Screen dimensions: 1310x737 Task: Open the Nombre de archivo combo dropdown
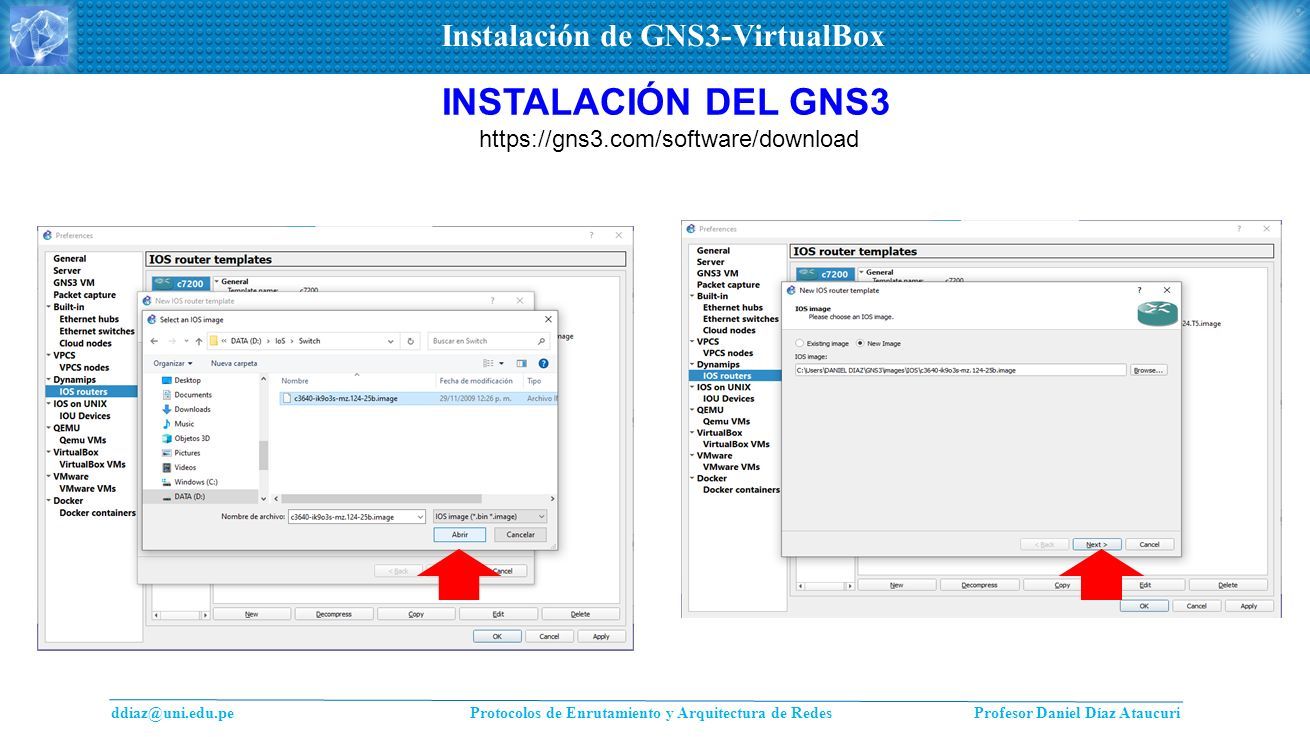(x=419, y=517)
